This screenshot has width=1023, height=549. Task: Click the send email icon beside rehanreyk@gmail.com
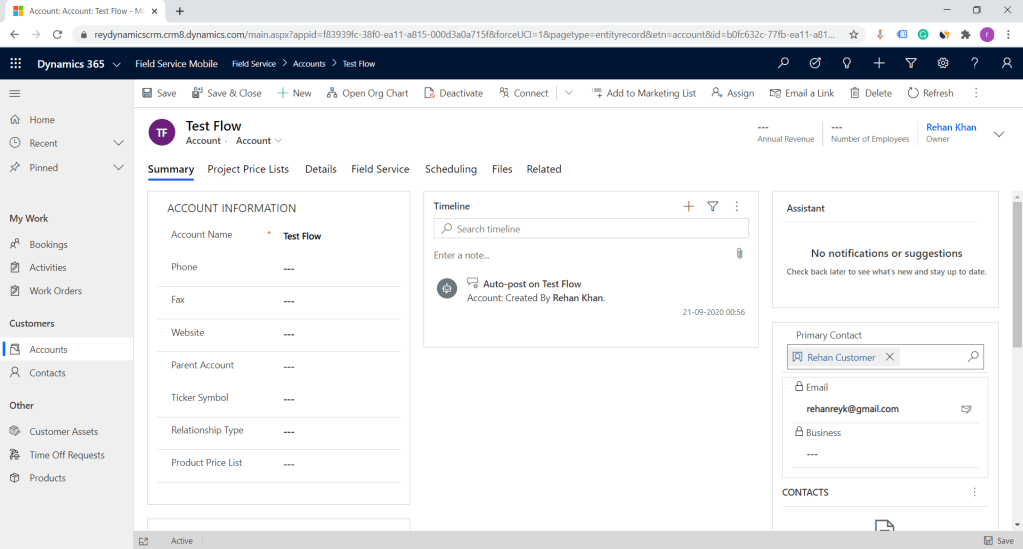tap(966, 409)
